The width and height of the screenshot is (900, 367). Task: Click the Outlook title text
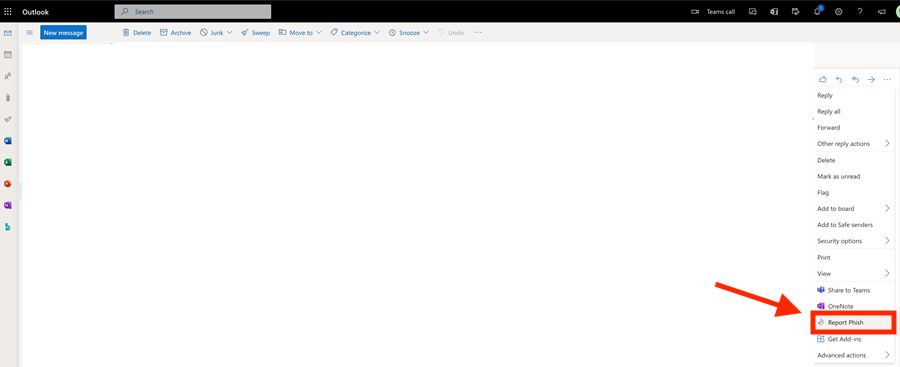pos(36,11)
